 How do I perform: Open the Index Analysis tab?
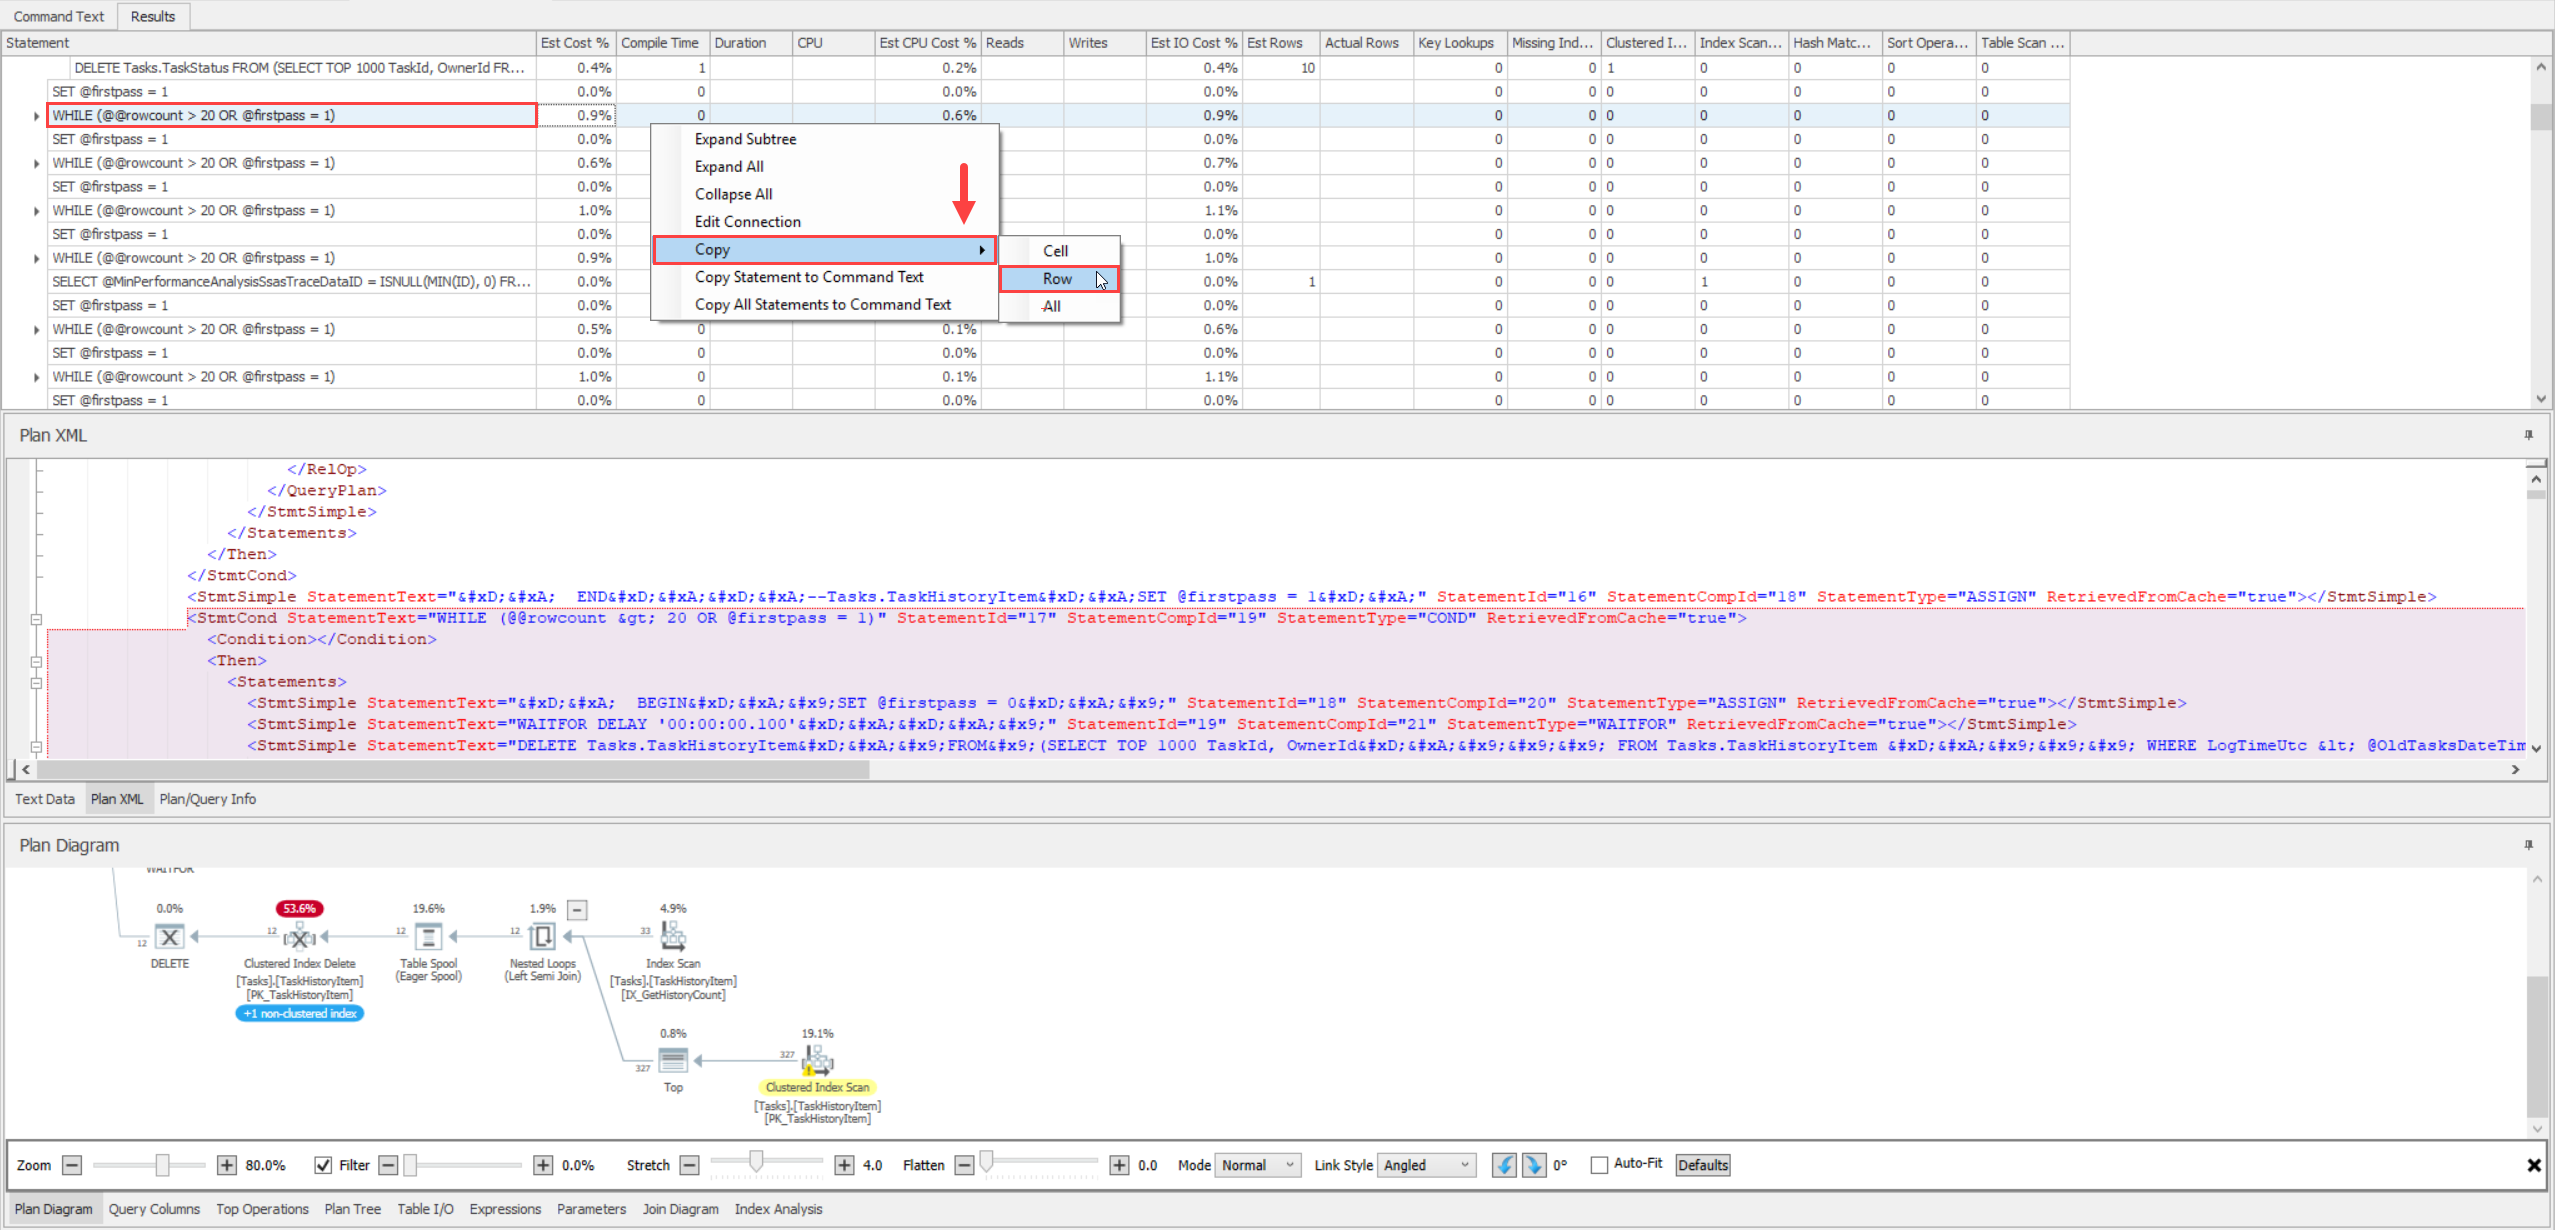pos(778,1209)
